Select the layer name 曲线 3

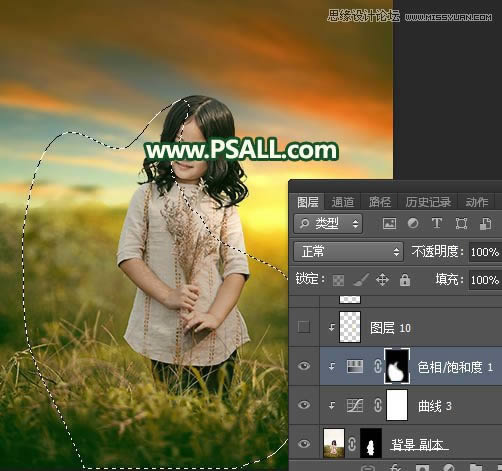(x=435, y=406)
